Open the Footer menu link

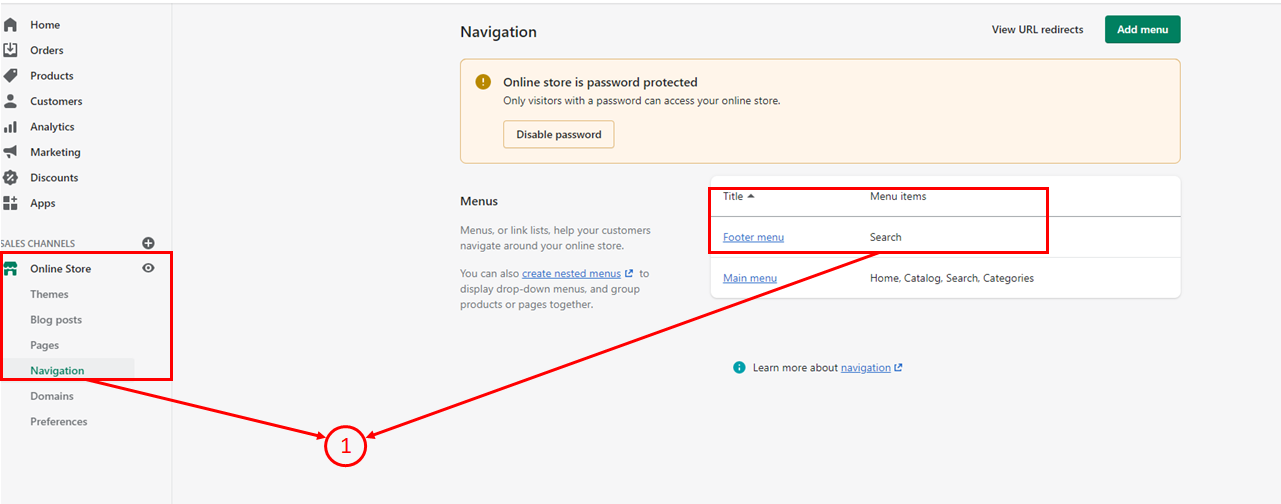[x=753, y=237]
